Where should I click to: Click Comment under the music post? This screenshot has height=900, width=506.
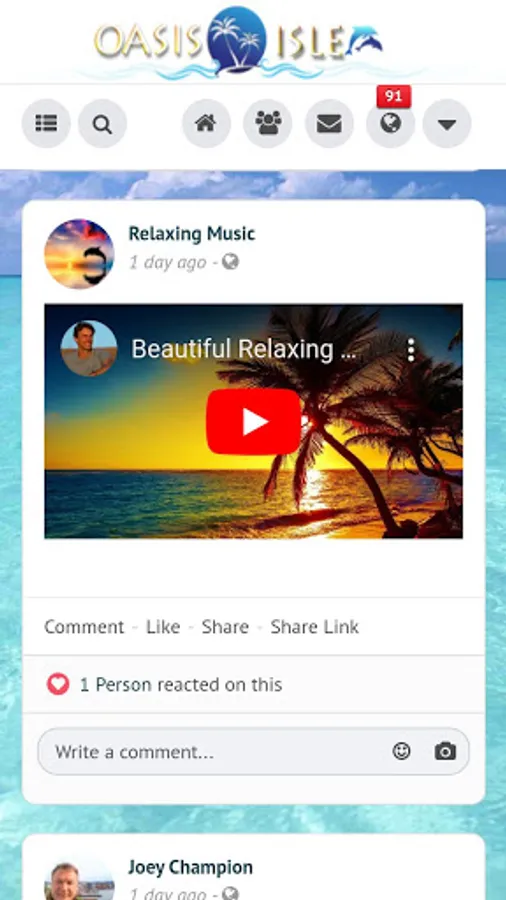click(84, 627)
